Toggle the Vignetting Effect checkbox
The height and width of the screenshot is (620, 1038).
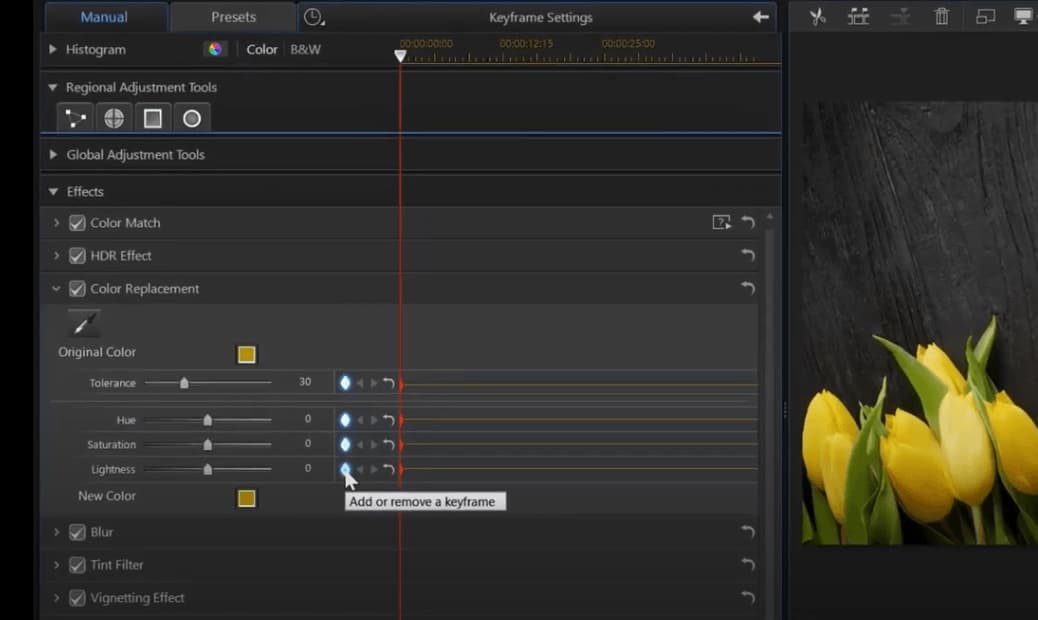point(77,598)
